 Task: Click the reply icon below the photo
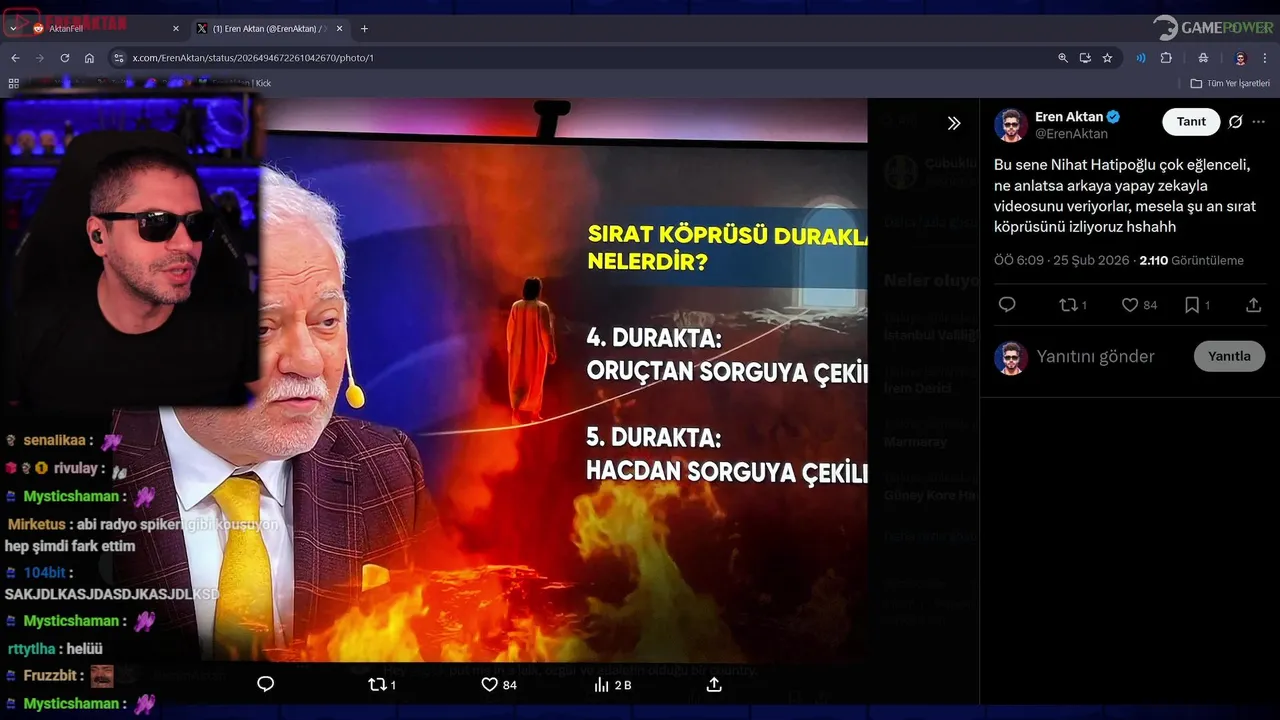click(266, 684)
